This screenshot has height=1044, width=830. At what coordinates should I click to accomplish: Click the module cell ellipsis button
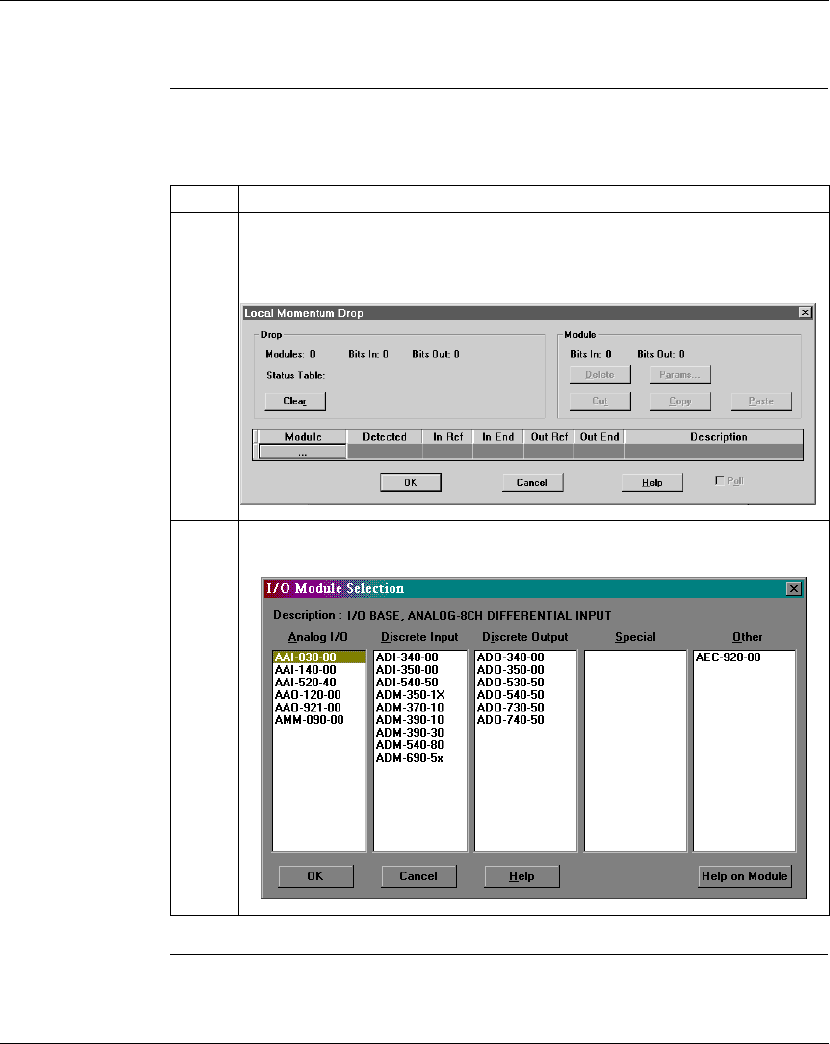click(302, 452)
